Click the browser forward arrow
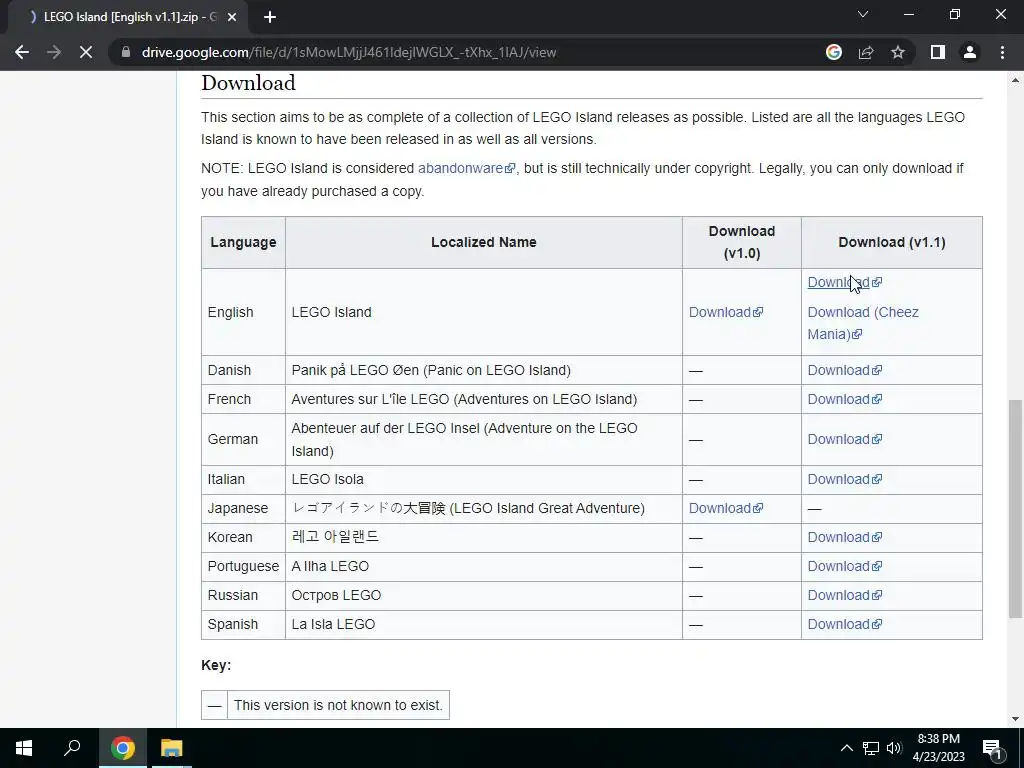The width and height of the screenshot is (1024, 768). coord(54,52)
